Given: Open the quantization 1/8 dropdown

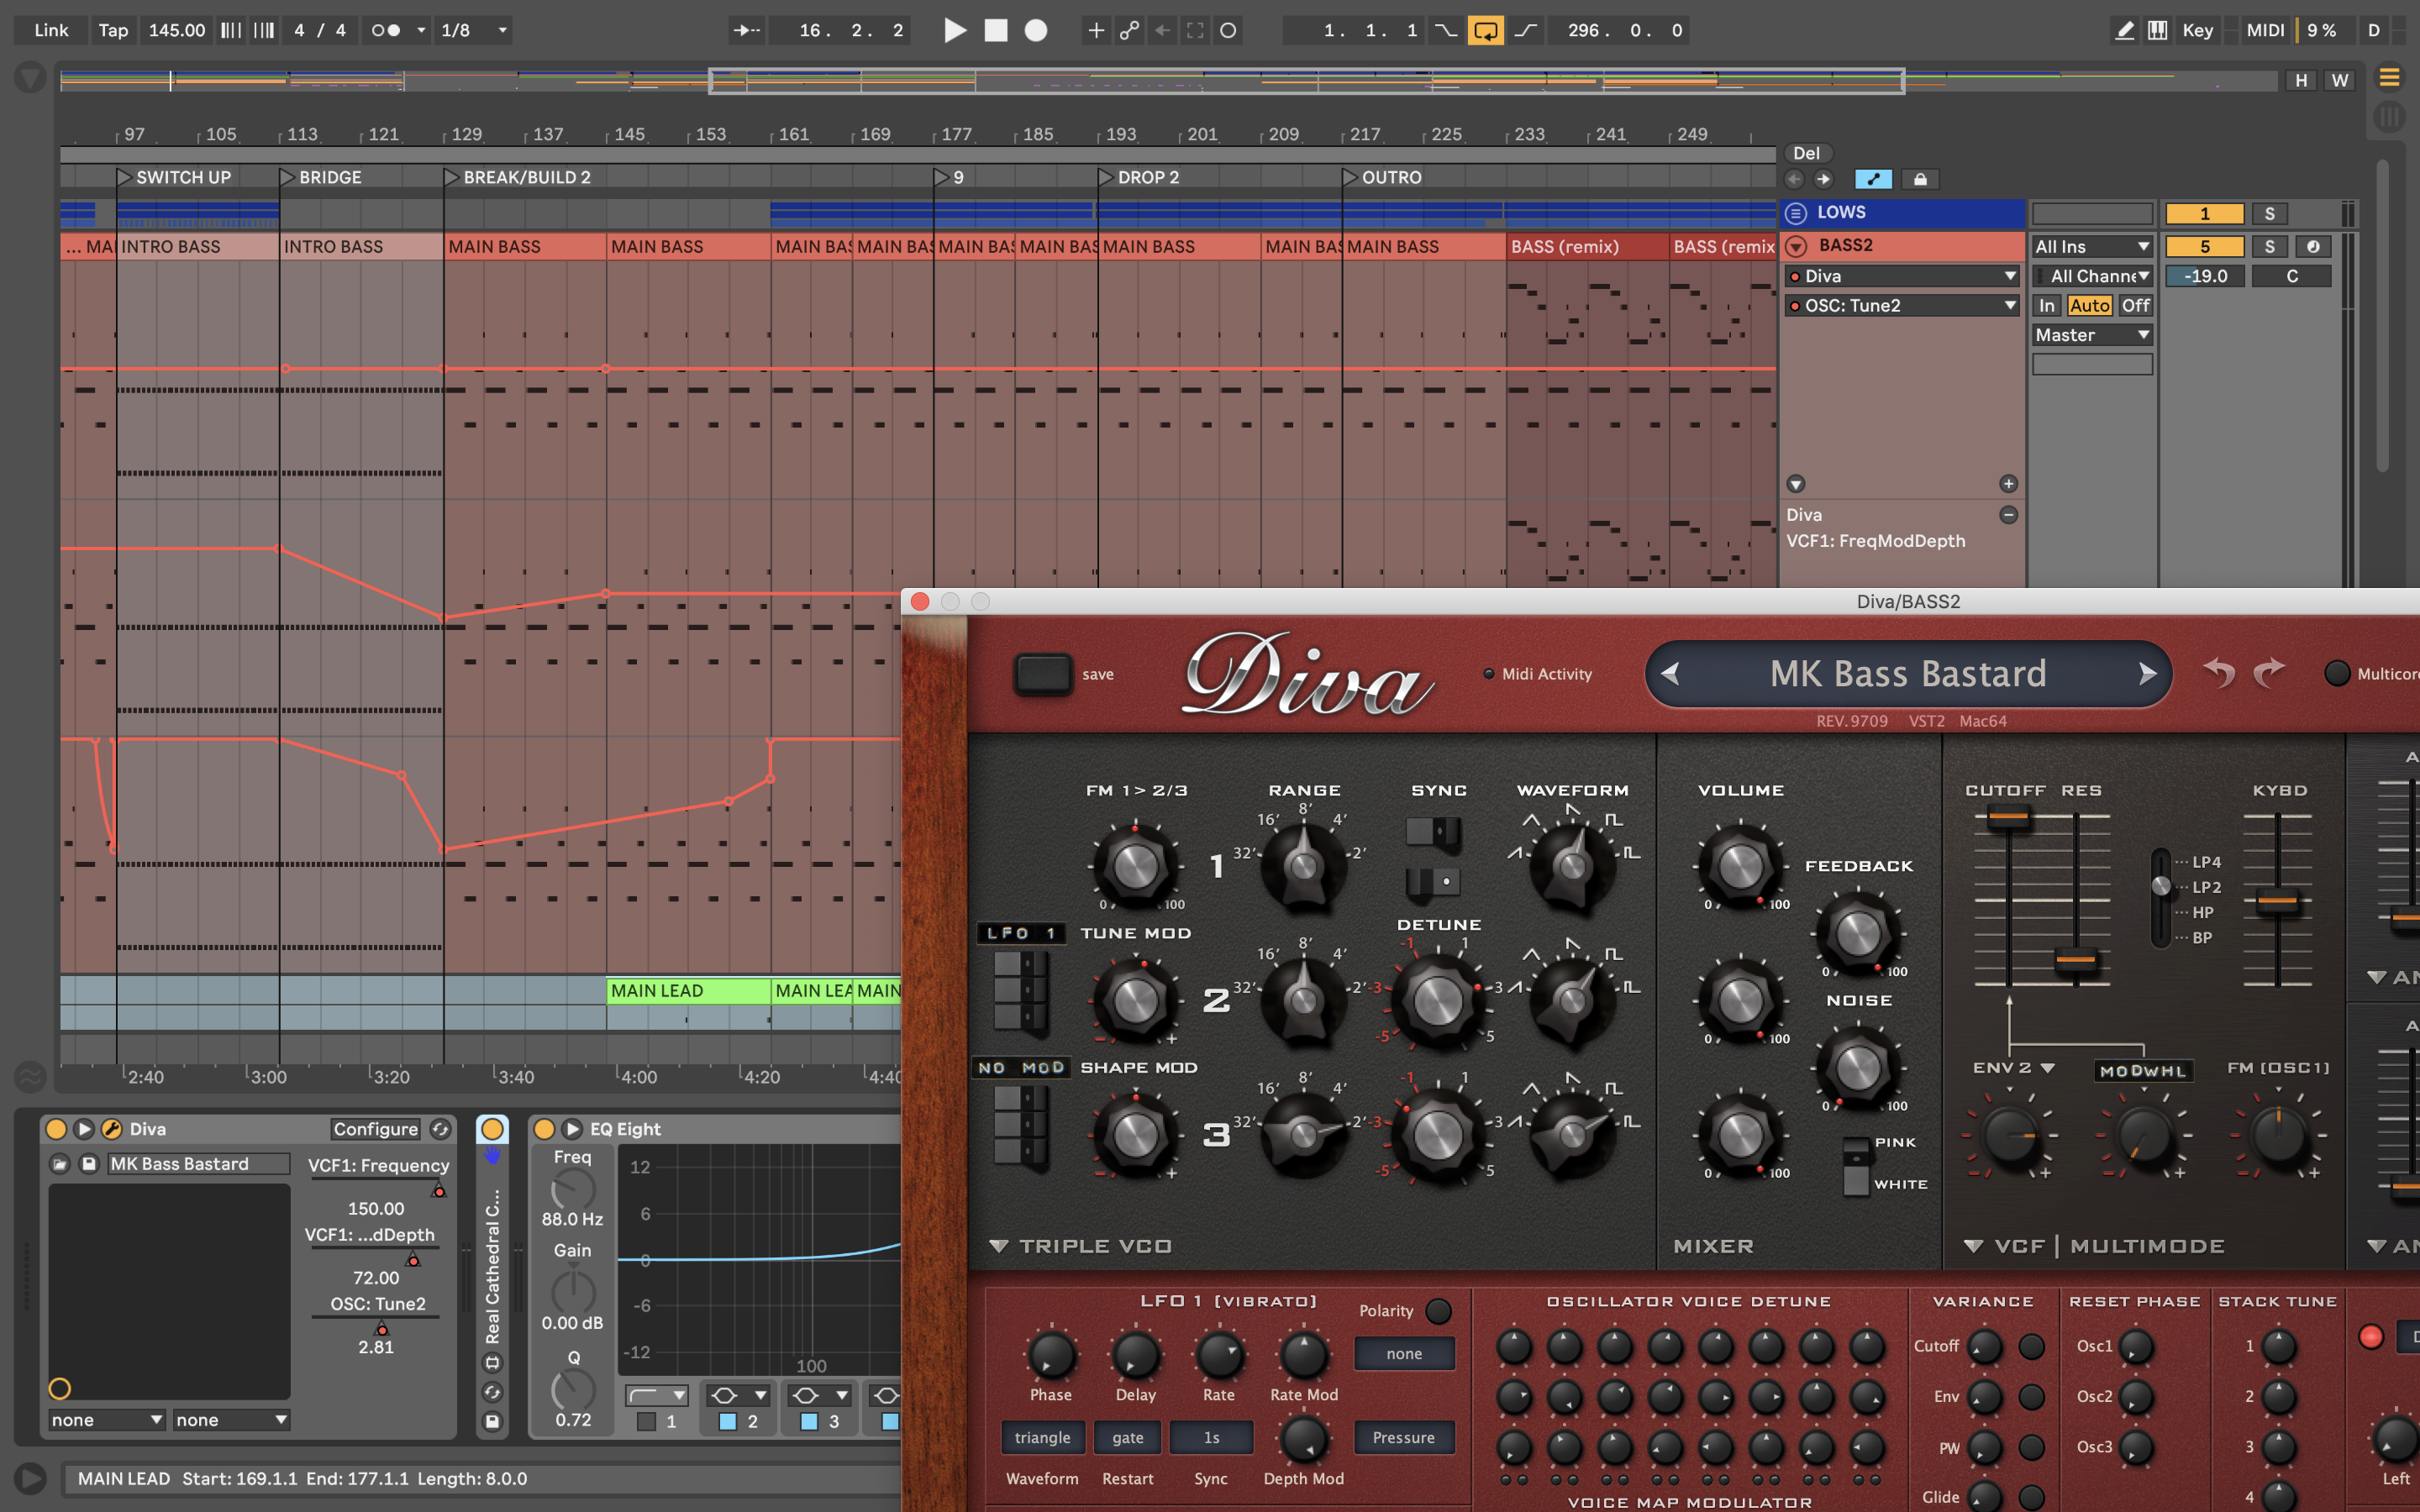Looking at the screenshot, I should (x=475, y=30).
